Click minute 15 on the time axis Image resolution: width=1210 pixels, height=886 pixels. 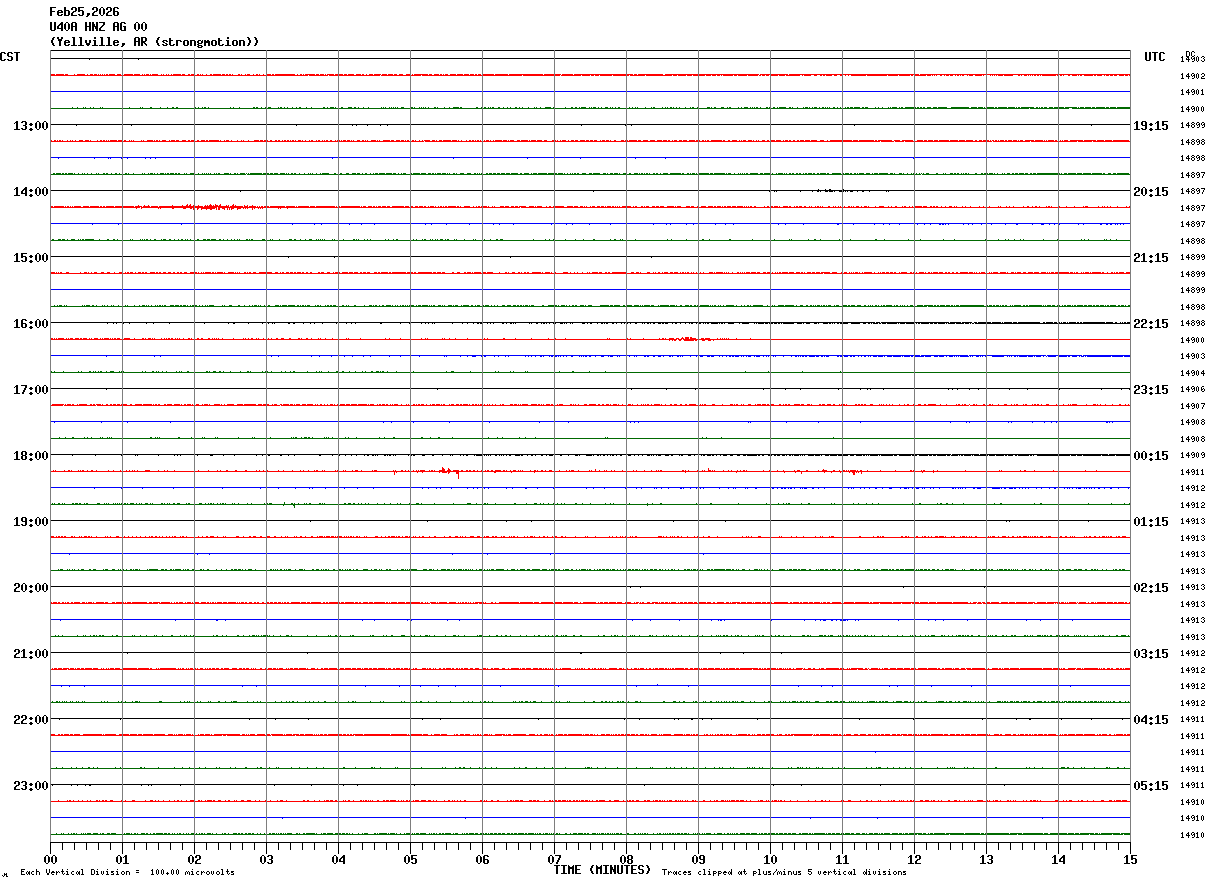[1130, 859]
